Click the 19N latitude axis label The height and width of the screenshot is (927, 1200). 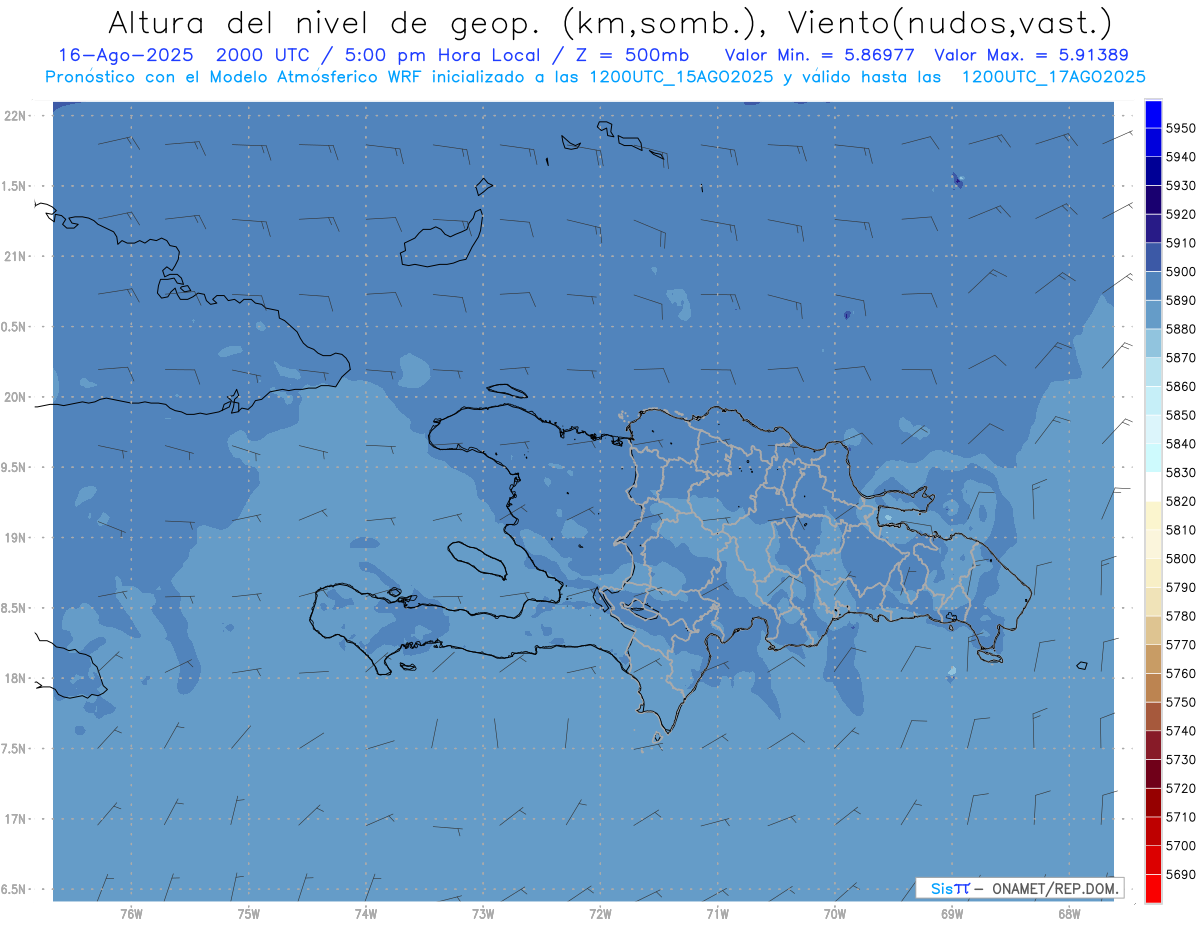(x=17, y=538)
